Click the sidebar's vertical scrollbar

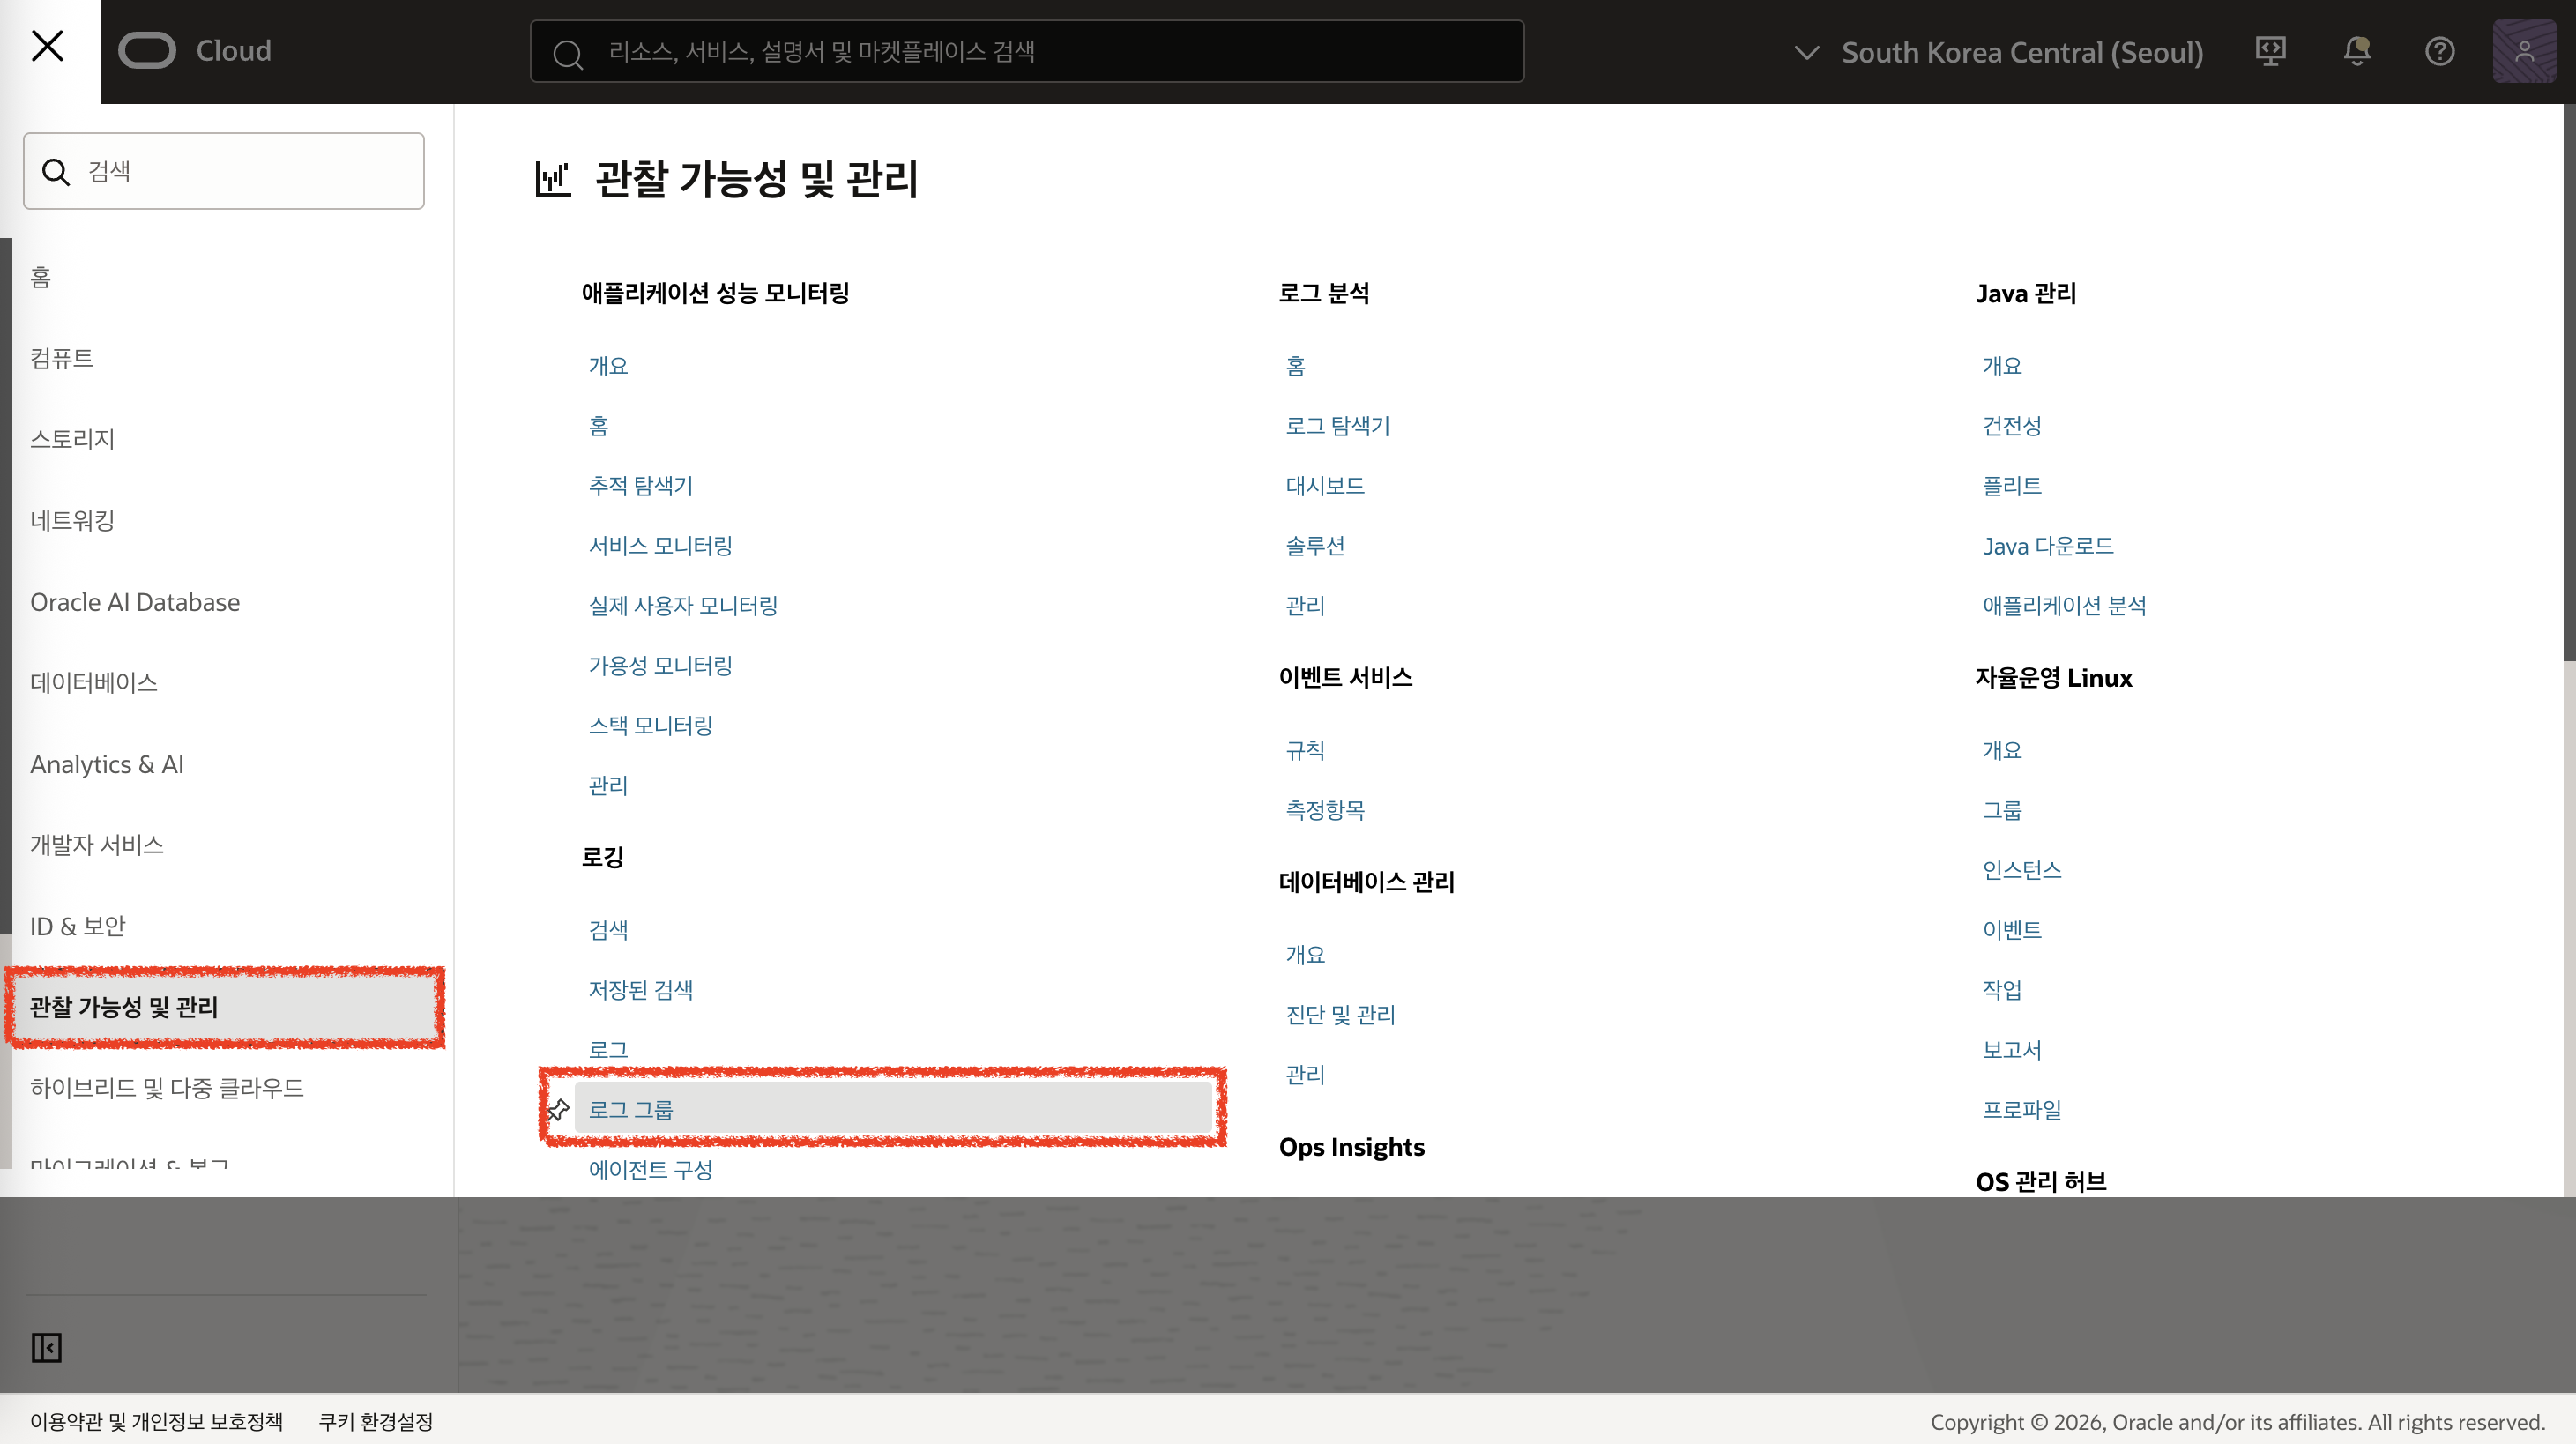click(x=6, y=585)
